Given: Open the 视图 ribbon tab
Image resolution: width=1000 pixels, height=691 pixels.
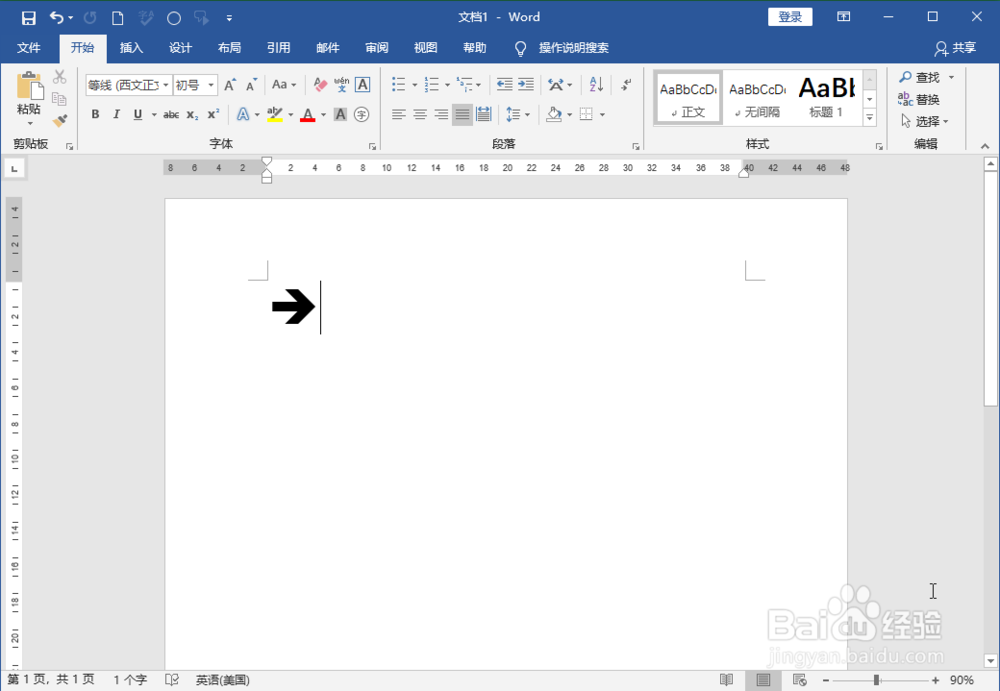Looking at the screenshot, I should [424, 47].
